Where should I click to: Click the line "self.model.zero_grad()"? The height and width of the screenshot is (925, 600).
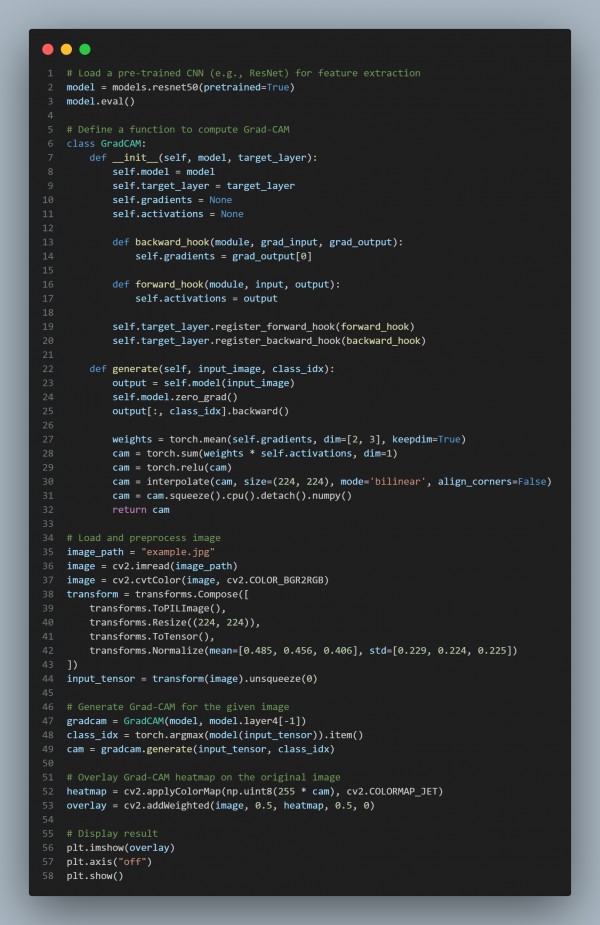point(175,398)
